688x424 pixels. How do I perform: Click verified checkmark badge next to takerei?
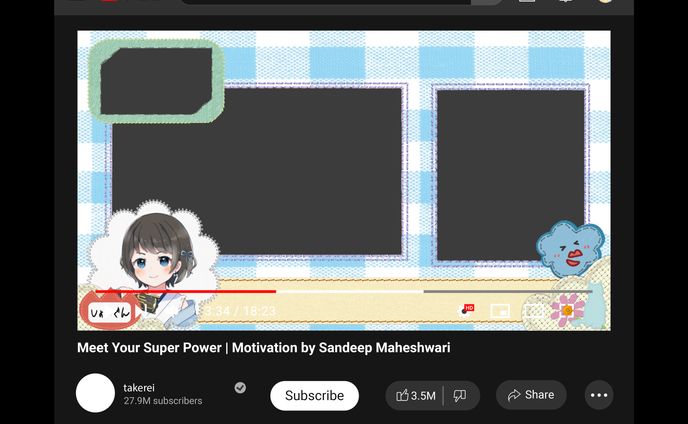pyautogui.click(x=240, y=388)
